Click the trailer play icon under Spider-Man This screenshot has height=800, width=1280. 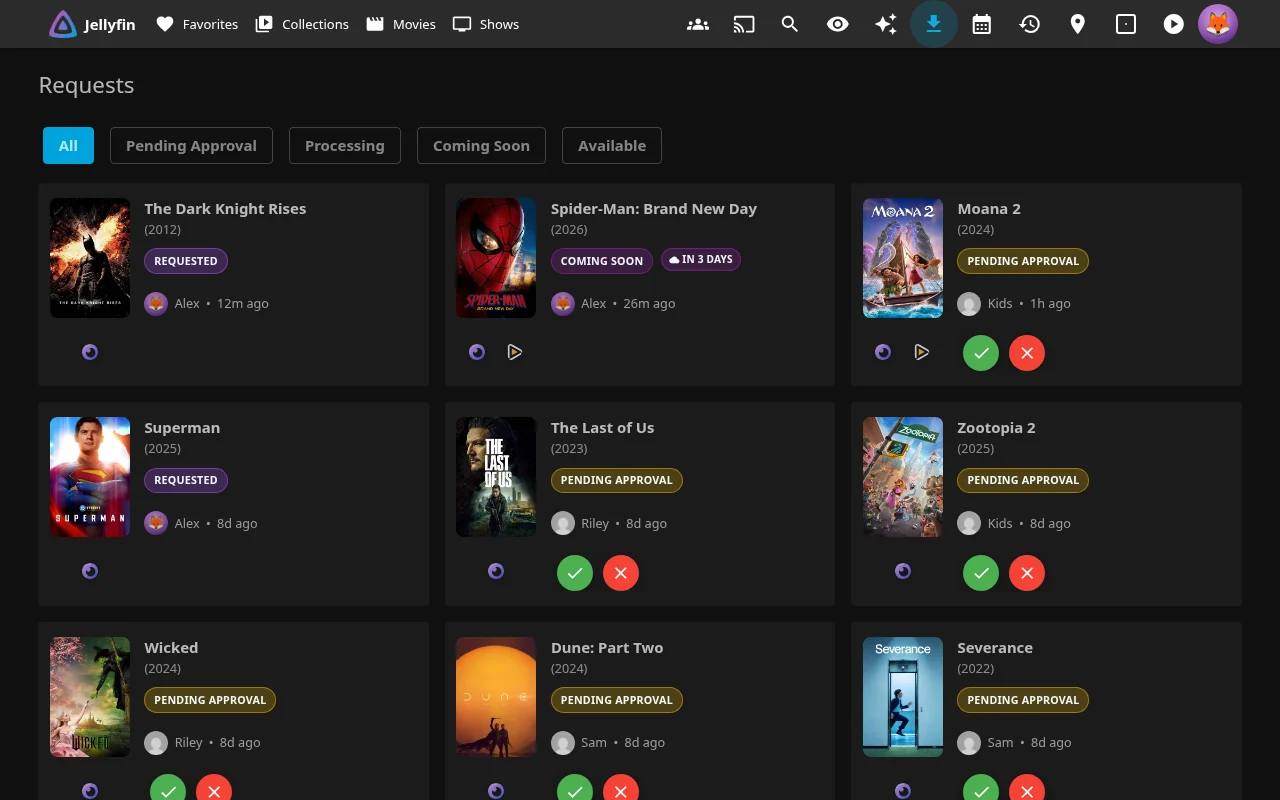click(x=515, y=352)
